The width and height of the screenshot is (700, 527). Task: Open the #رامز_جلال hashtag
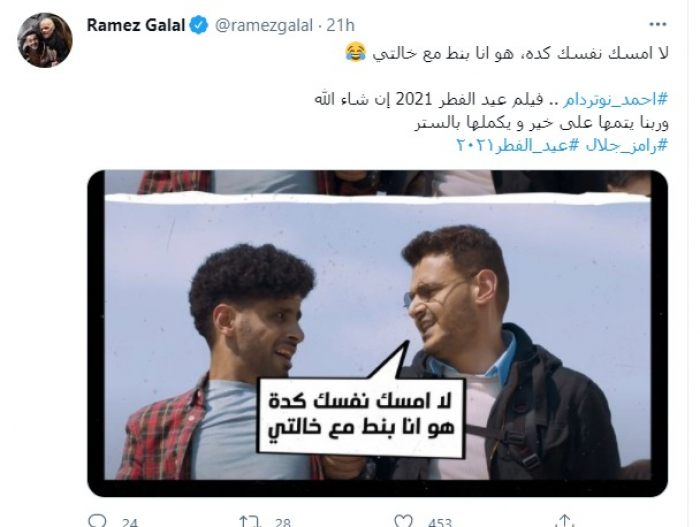click(627, 145)
